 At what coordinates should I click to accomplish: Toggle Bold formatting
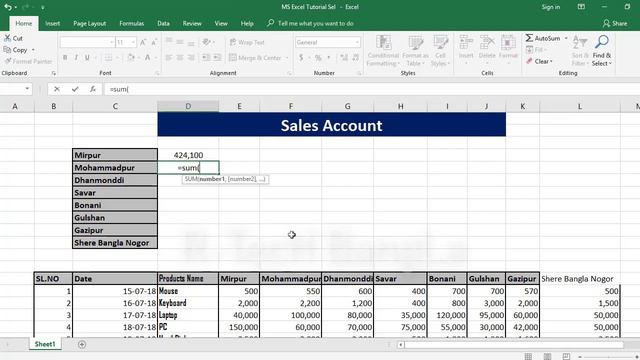pyautogui.click(x=65, y=58)
